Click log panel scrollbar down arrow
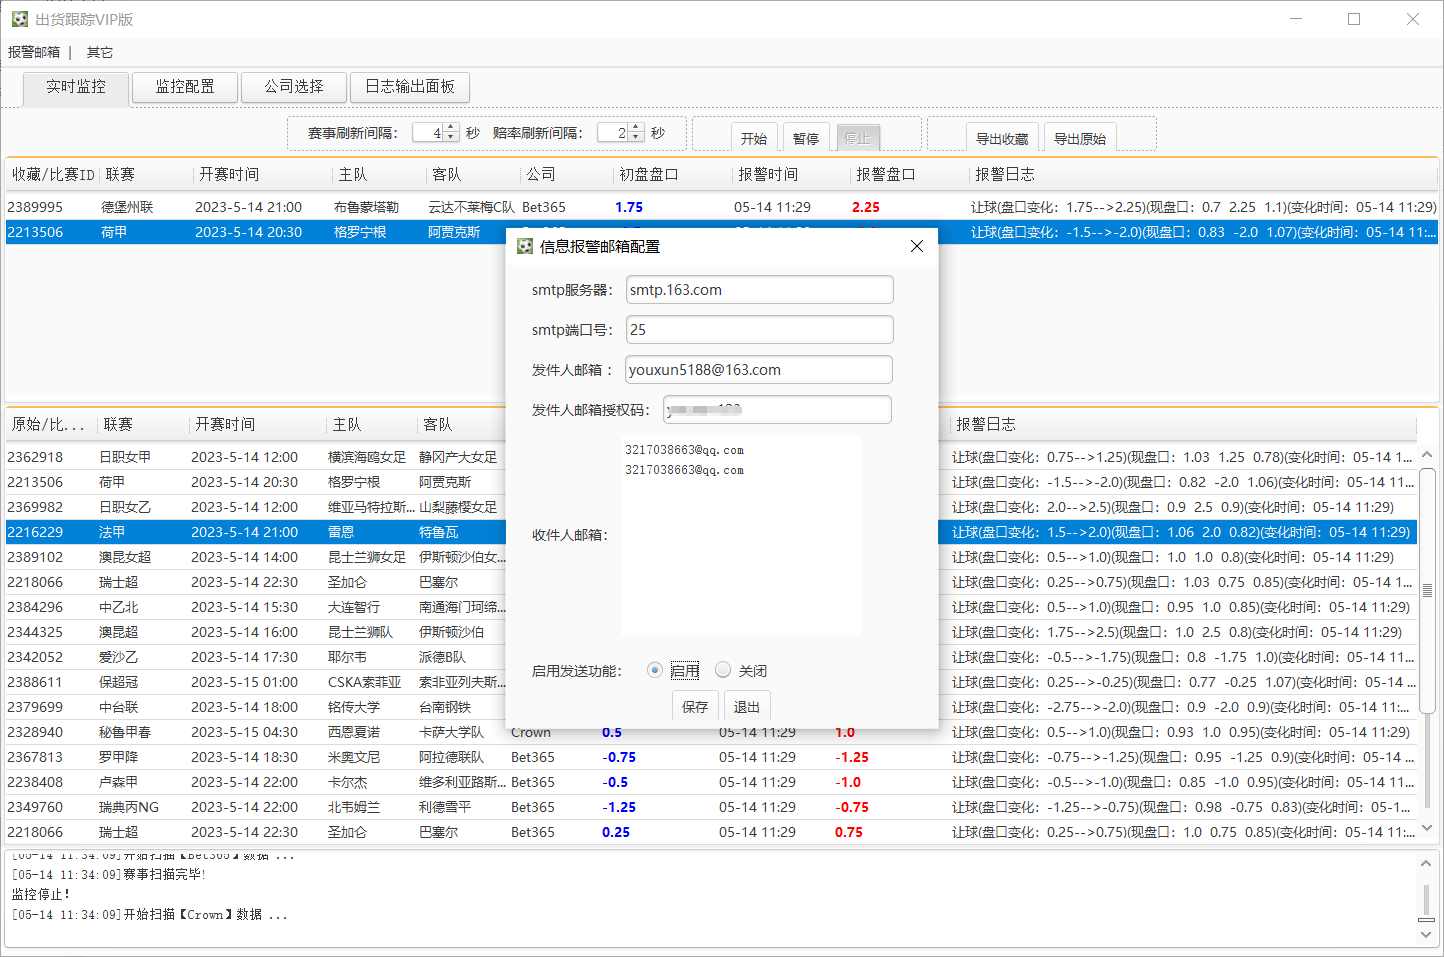 (1426, 935)
